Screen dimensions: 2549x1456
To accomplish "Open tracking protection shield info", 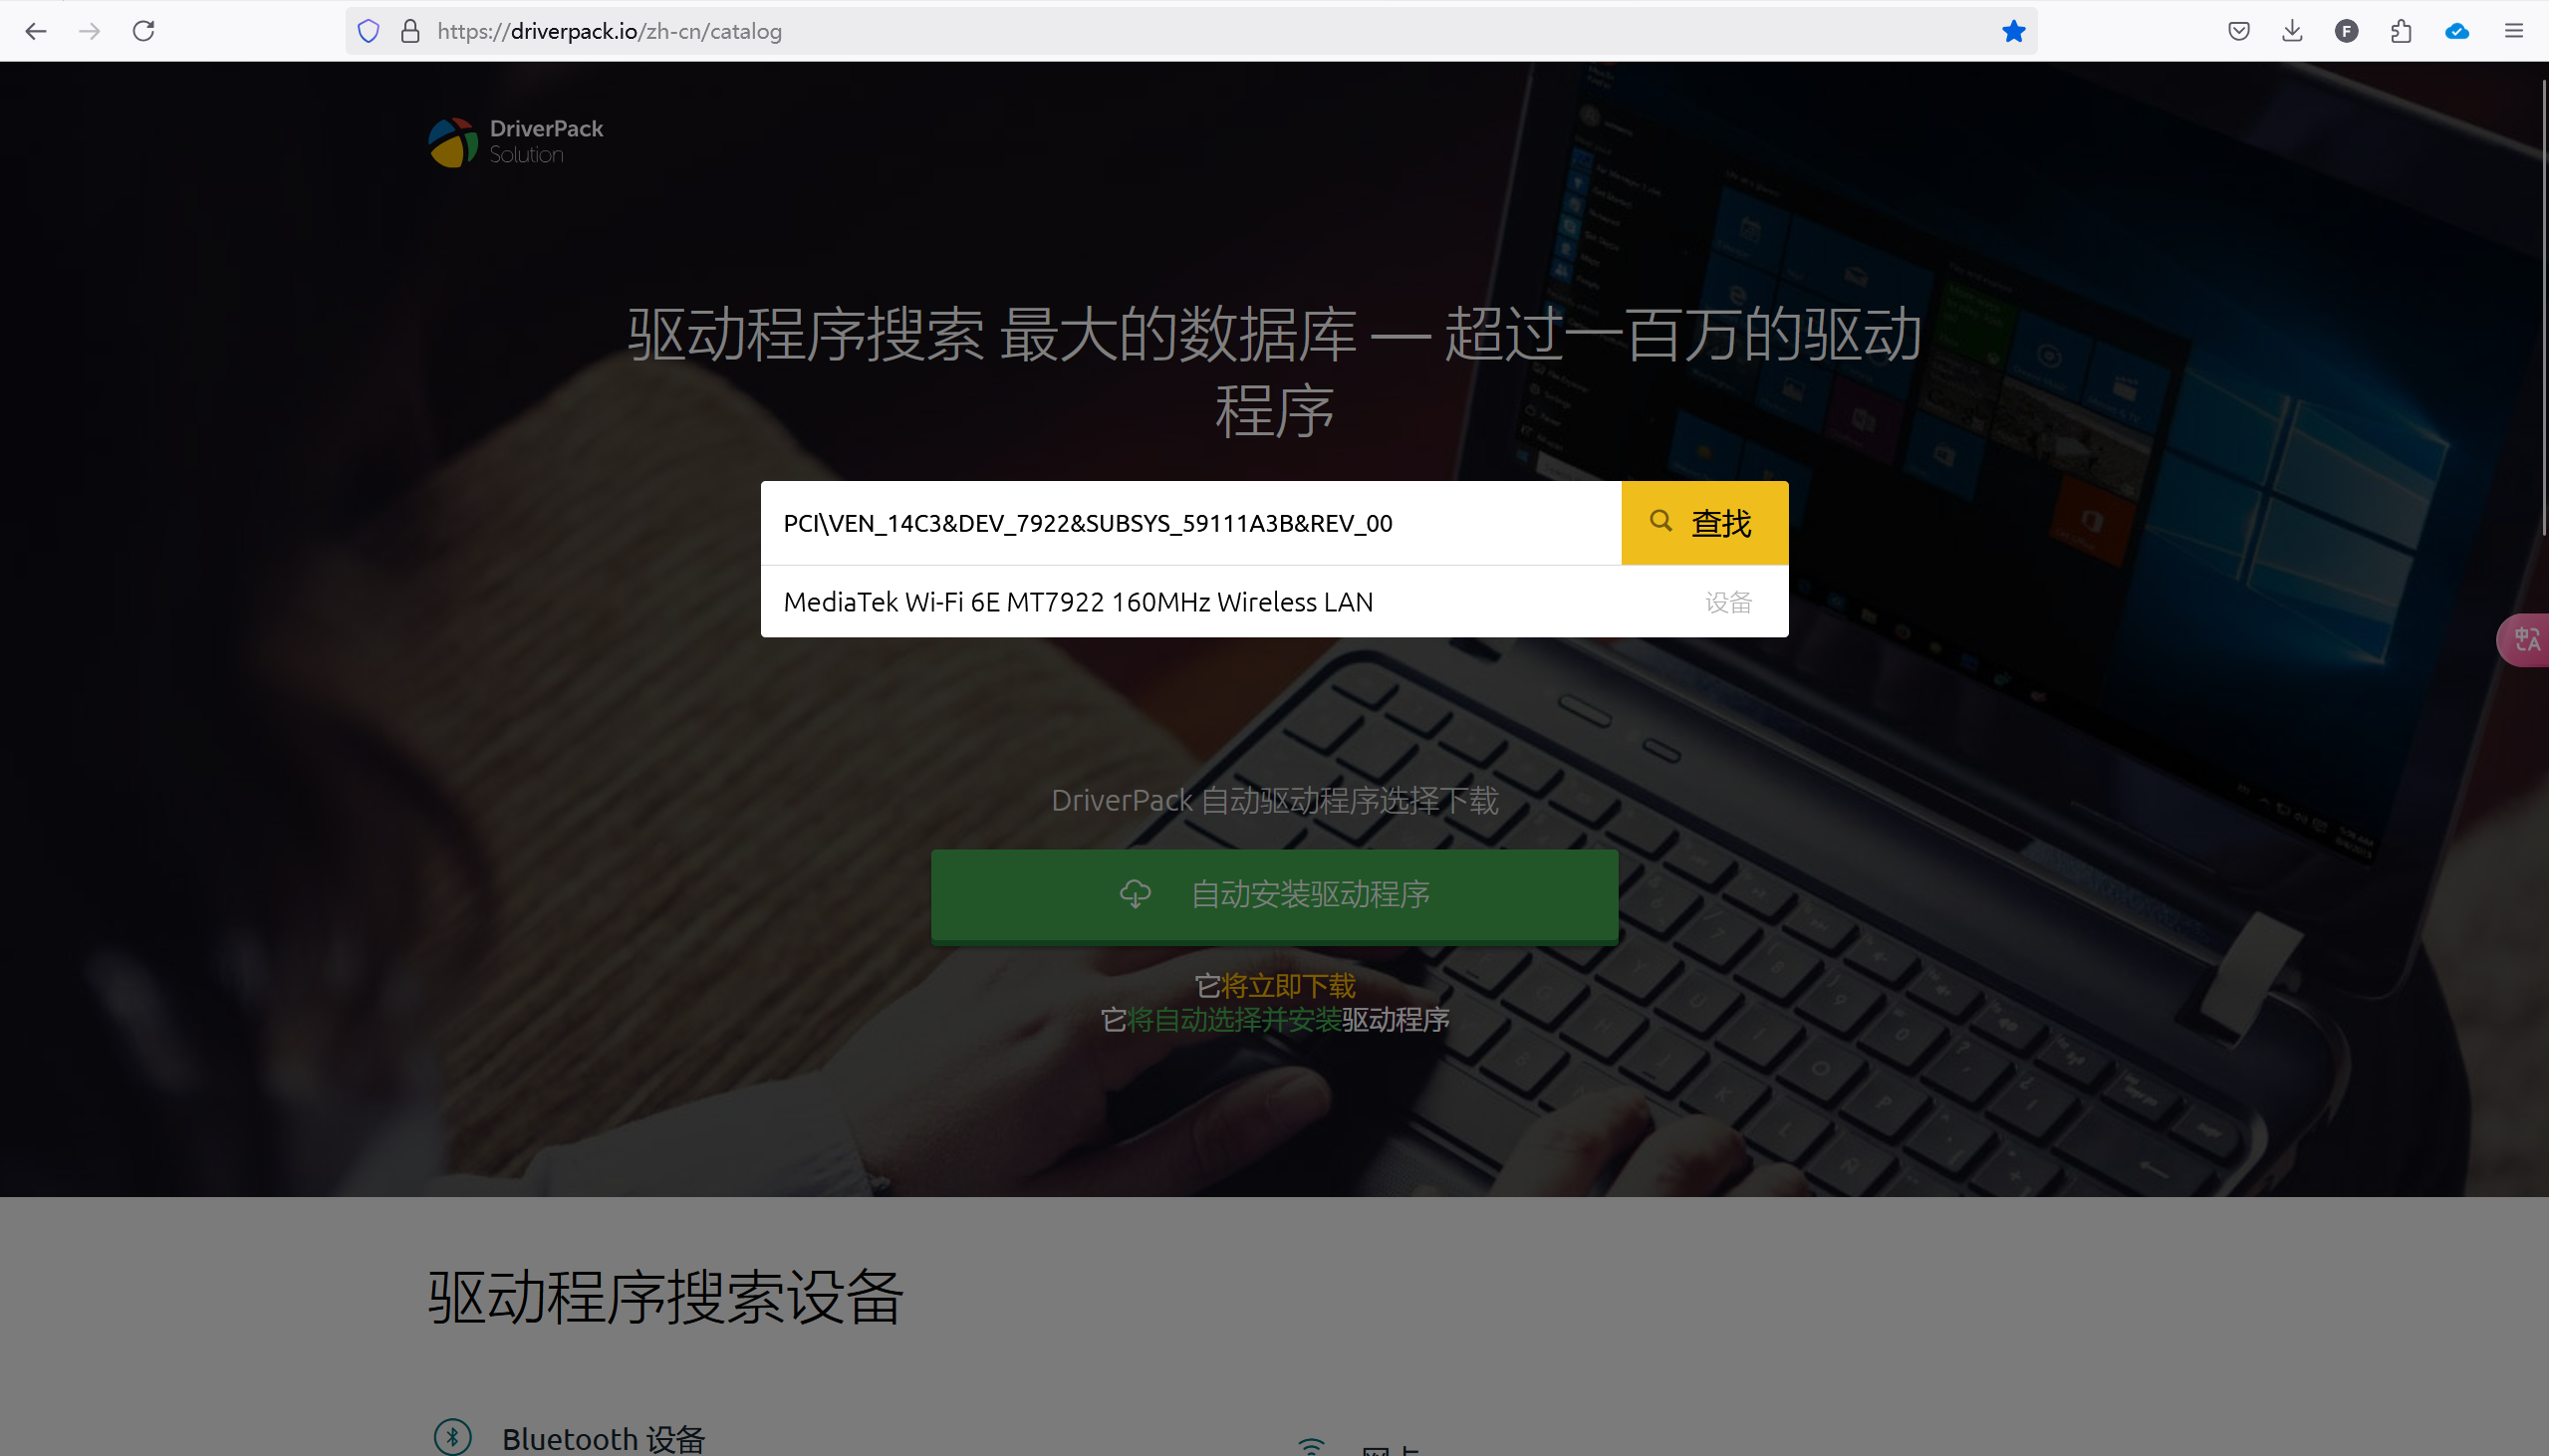I will (369, 31).
